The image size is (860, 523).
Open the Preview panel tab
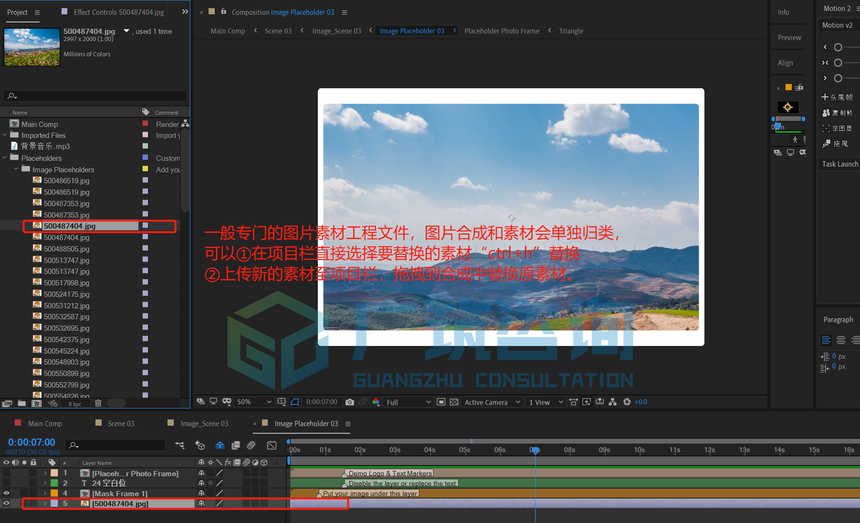[x=789, y=37]
